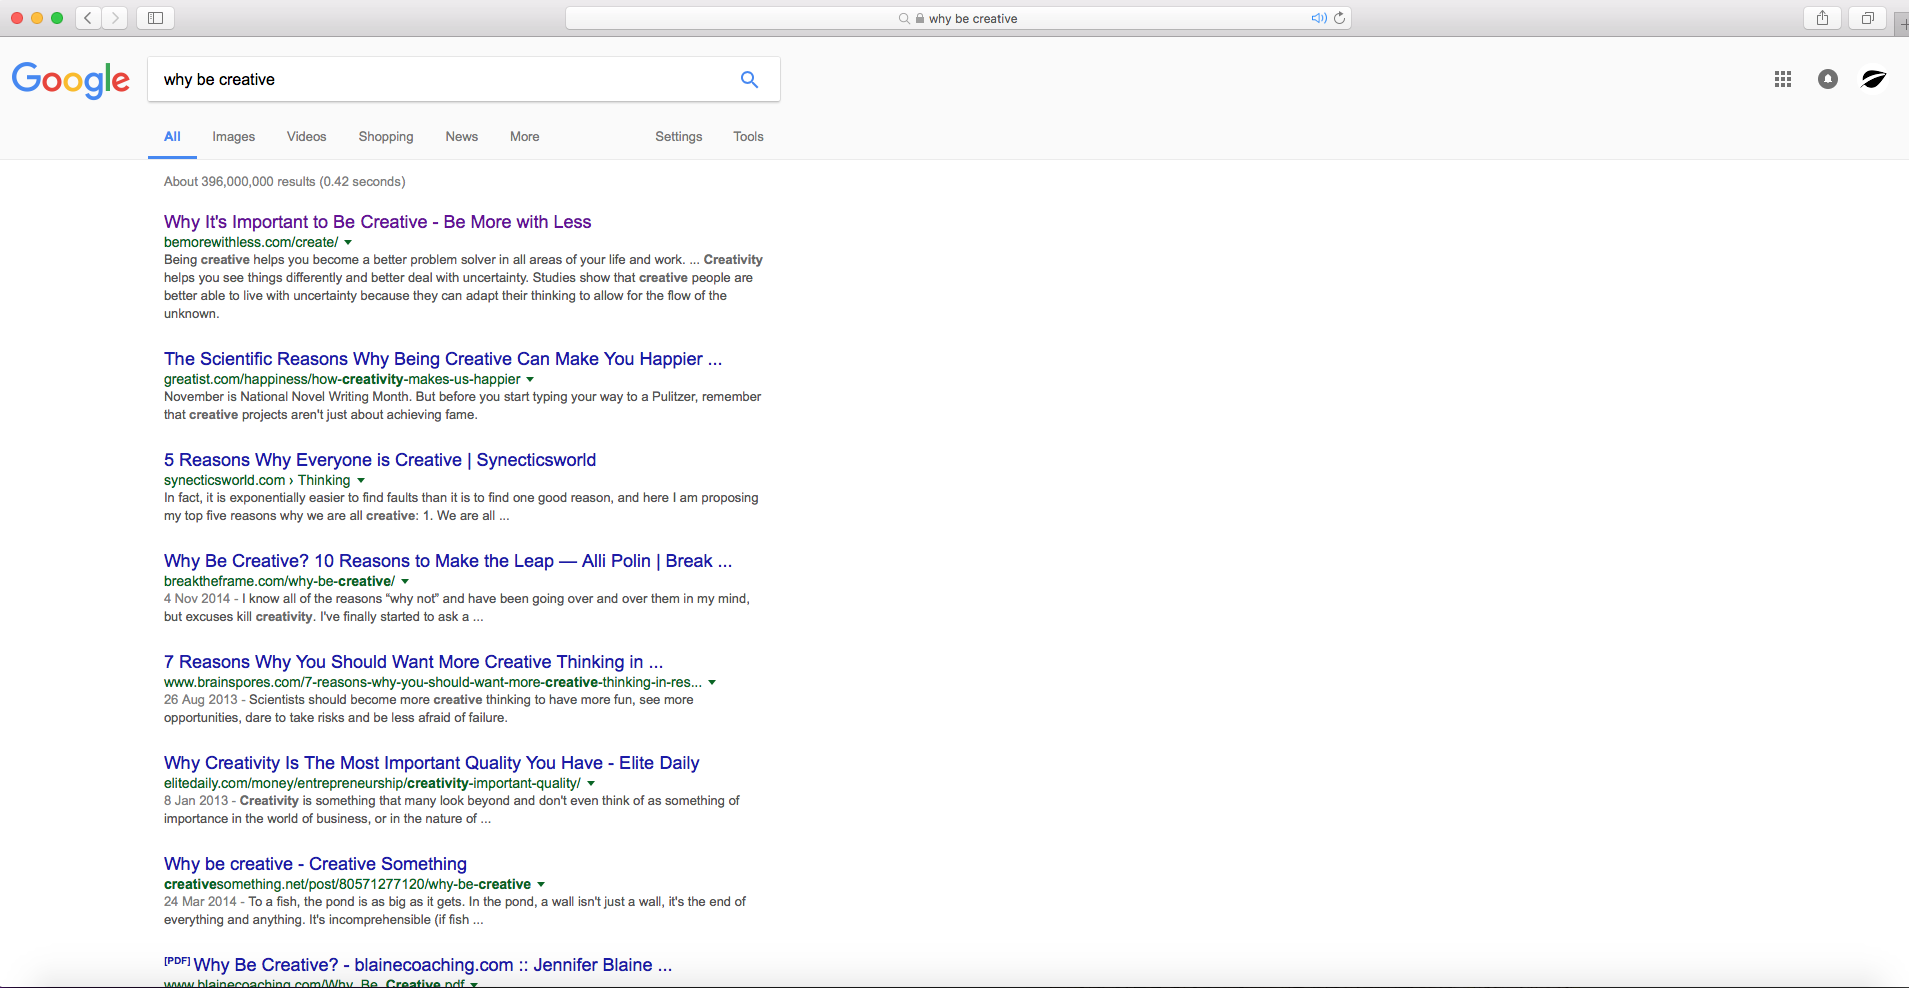This screenshot has height=988, width=1909.
Task: Open the Google apps grid icon
Action: point(1782,79)
